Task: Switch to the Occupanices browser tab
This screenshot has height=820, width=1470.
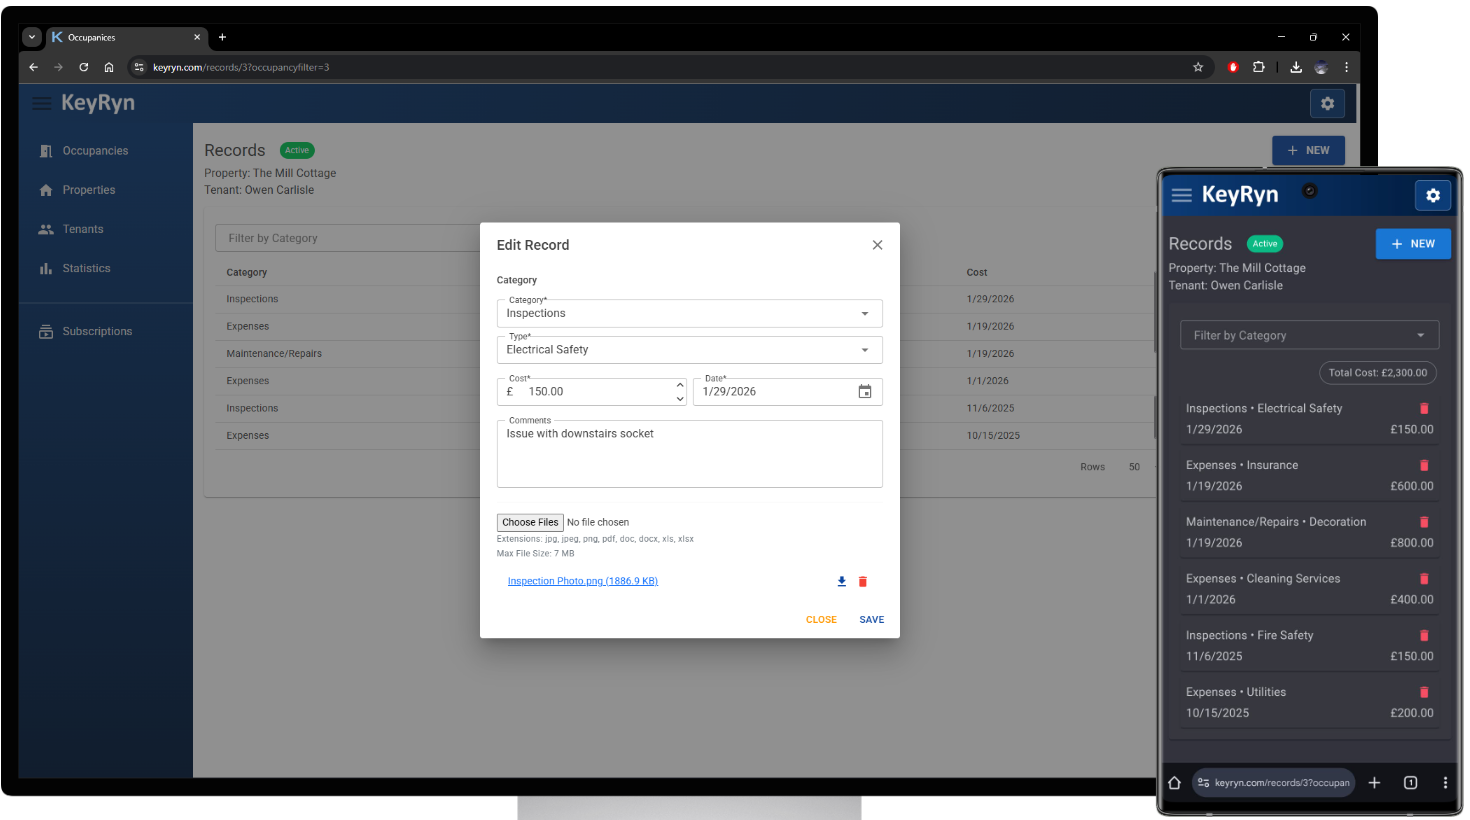Action: (118, 37)
